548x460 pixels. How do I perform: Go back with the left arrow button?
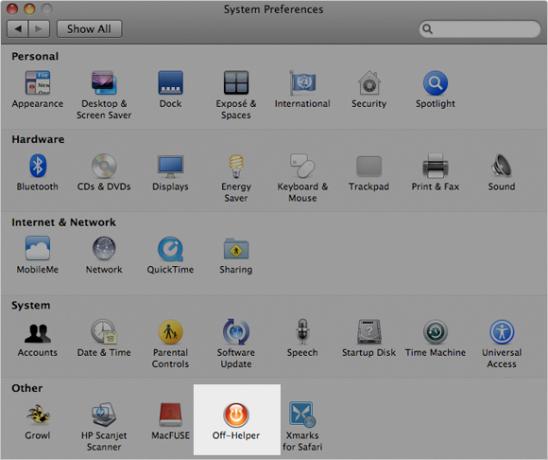(18, 29)
